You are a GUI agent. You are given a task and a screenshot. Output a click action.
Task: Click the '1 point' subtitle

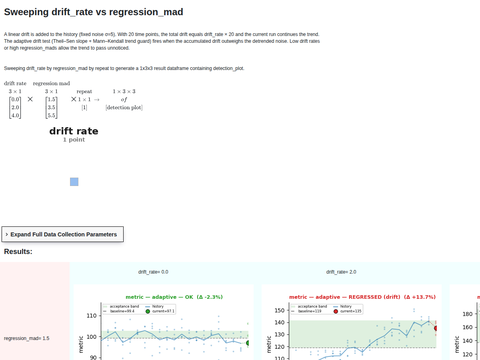[74, 140]
